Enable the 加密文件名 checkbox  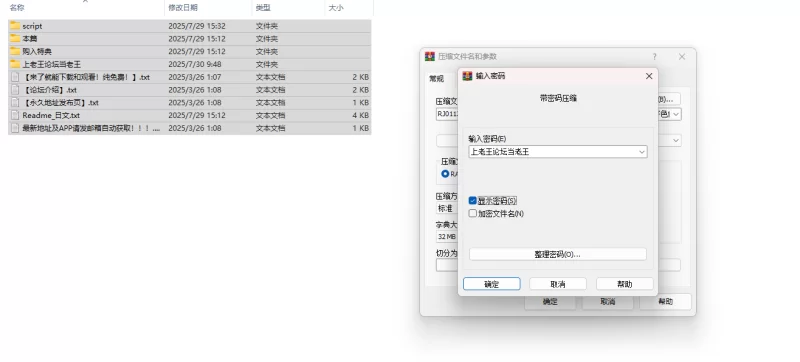[472, 213]
